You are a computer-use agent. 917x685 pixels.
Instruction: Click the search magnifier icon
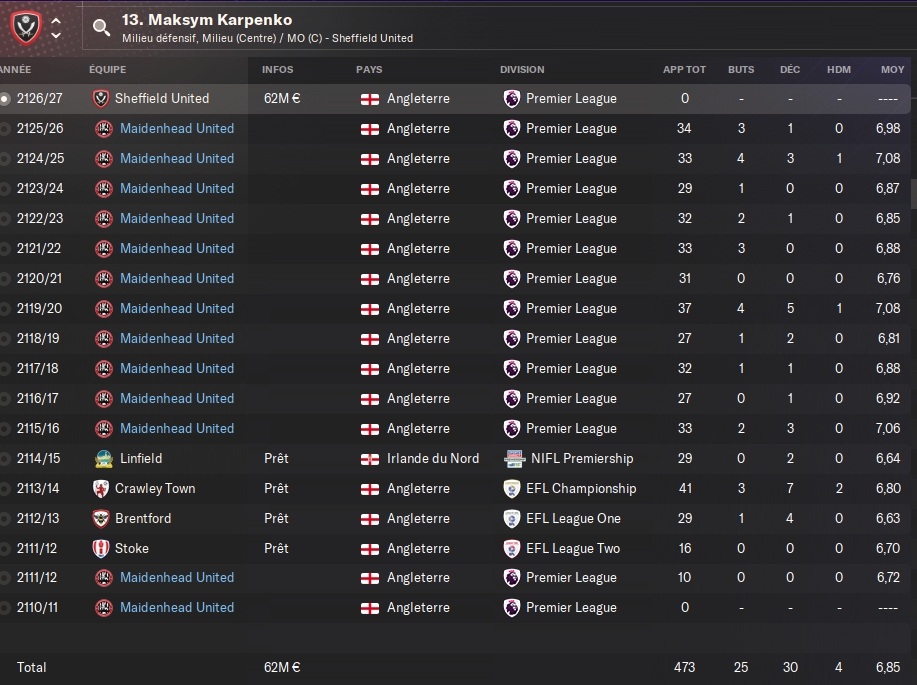[x=101, y=28]
